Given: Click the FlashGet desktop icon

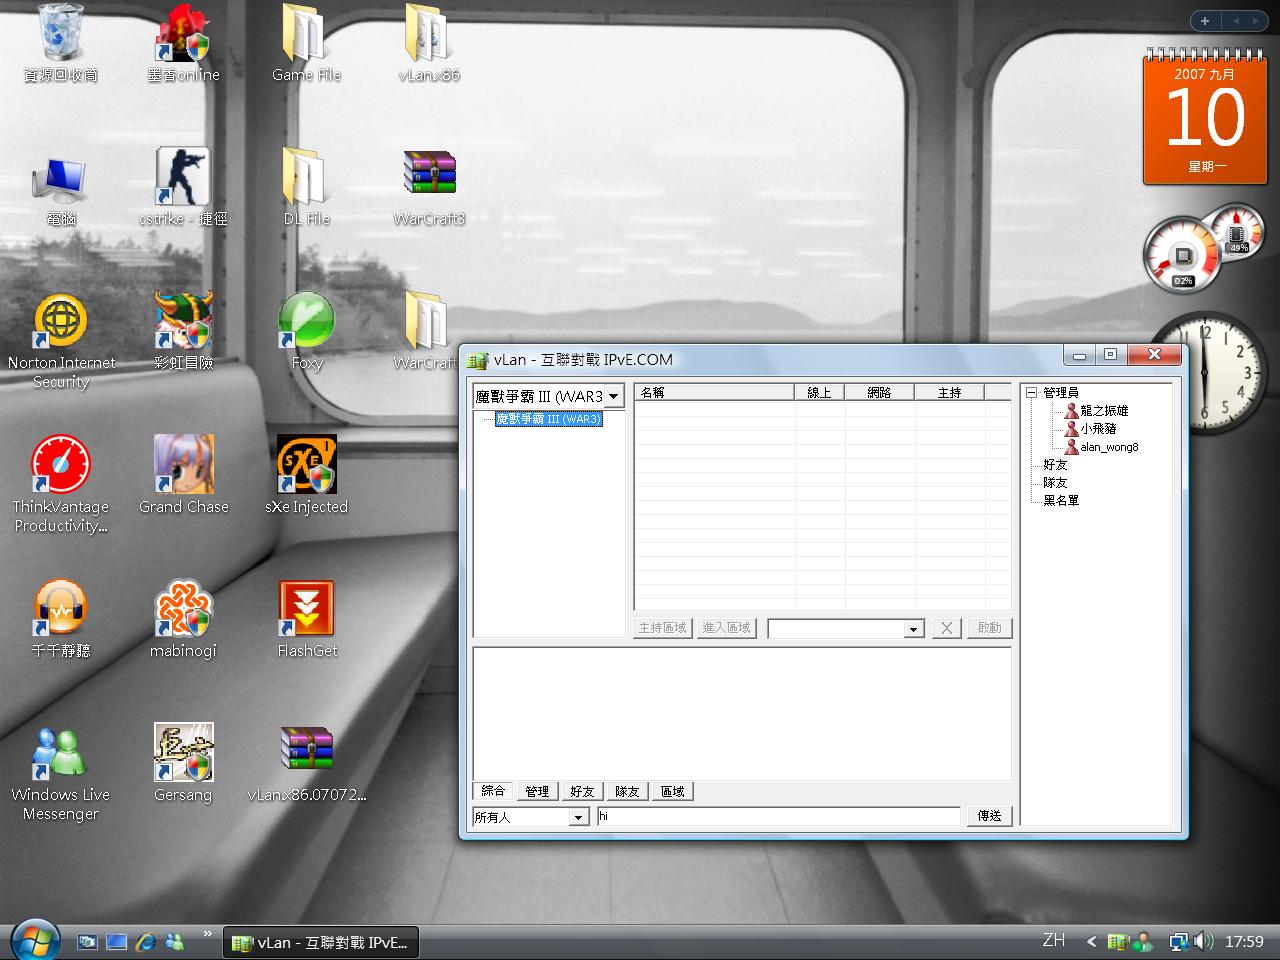Looking at the screenshot, I should tap(306, 609).
